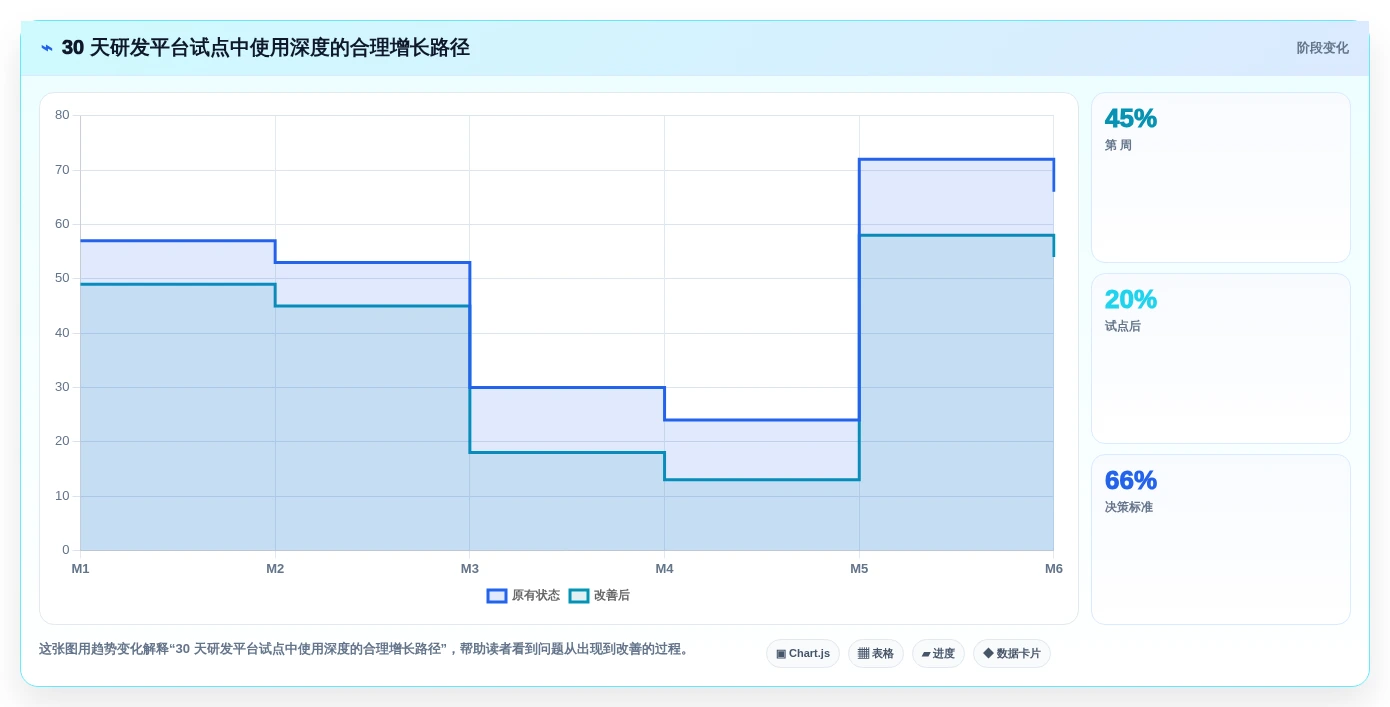1390x707 pixels.
Task: Click the M2 axis label
Action: coord(275,568)
